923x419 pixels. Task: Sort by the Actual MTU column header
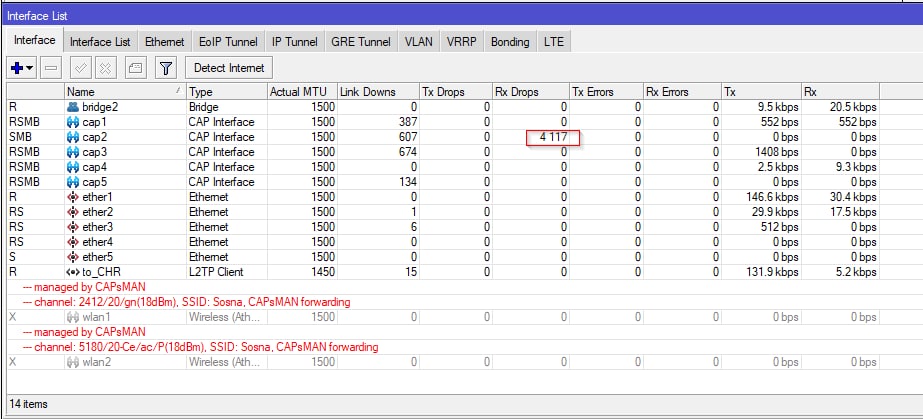tap(302, 92)
